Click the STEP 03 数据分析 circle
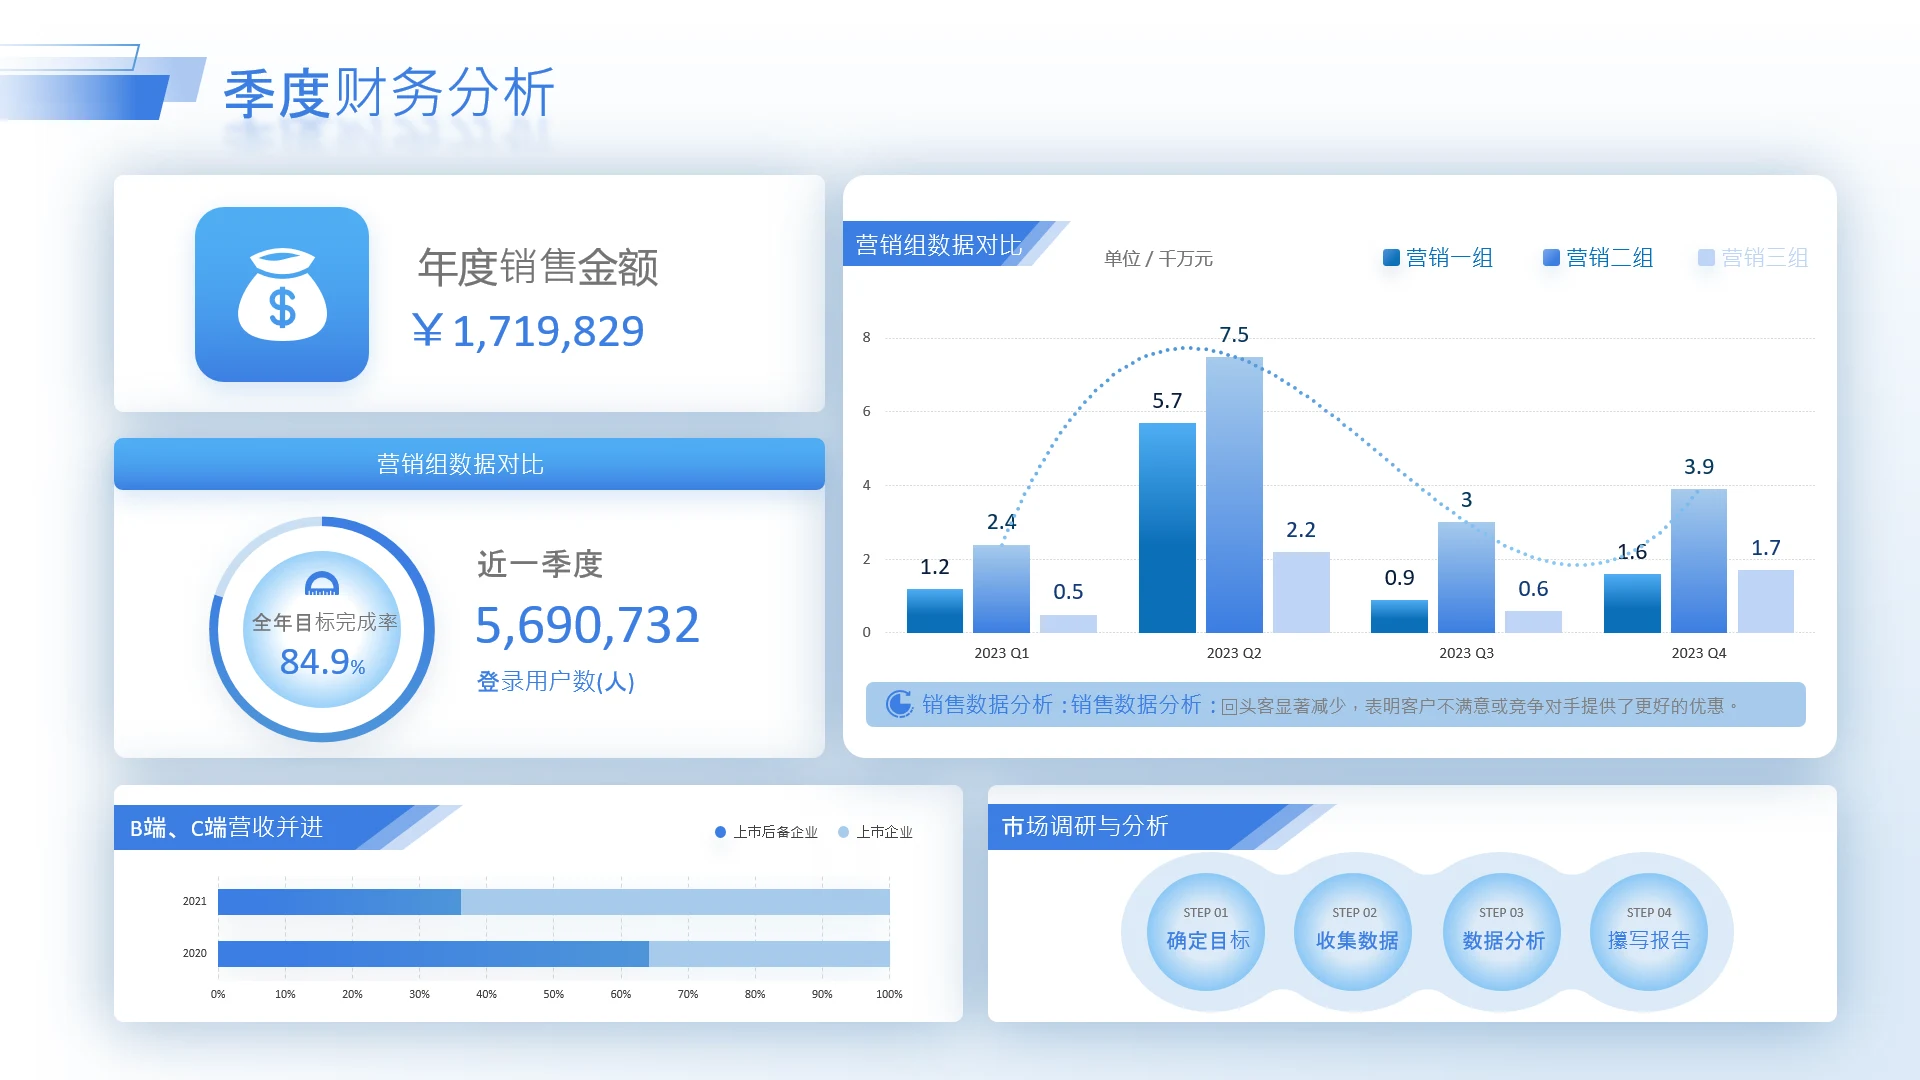Screen dimensions: 1920x1080 coord(1502,931)
